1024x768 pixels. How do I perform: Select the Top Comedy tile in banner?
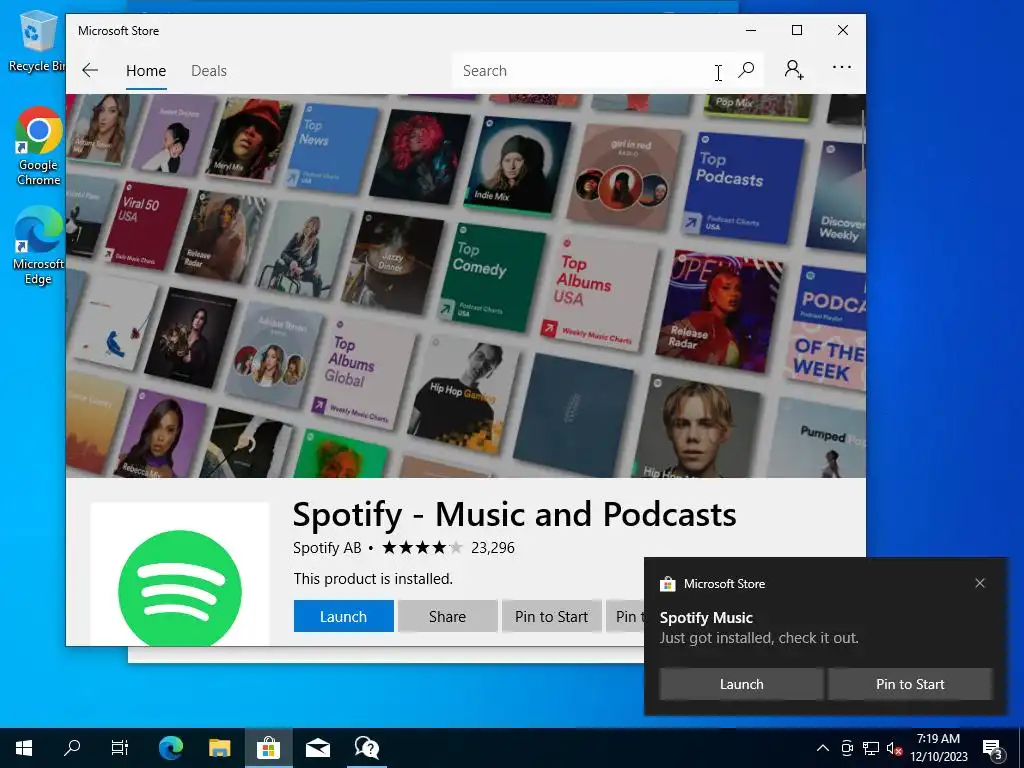494,278
